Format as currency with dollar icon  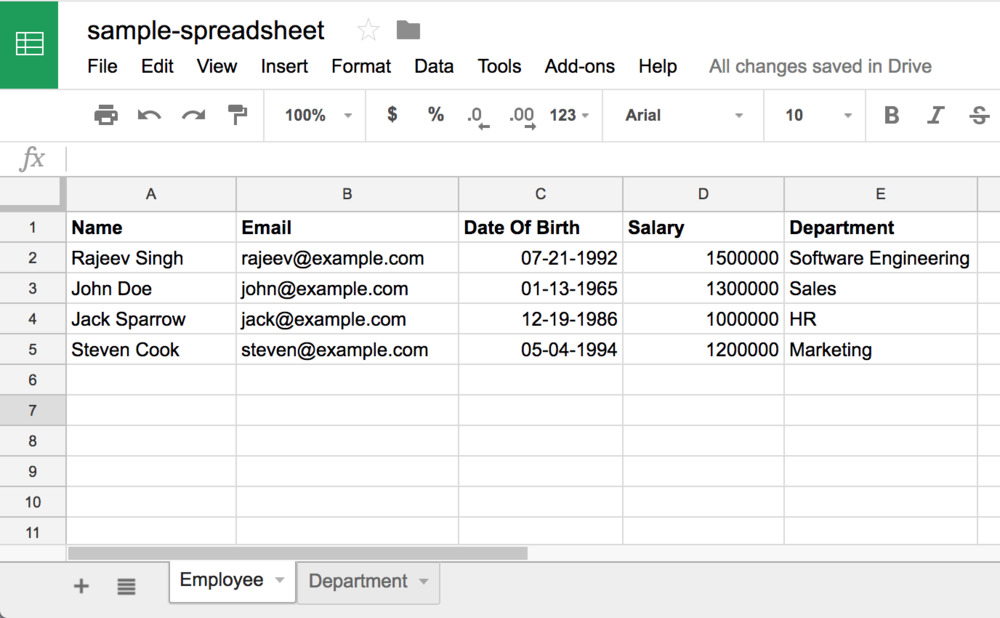coord(392,115)
